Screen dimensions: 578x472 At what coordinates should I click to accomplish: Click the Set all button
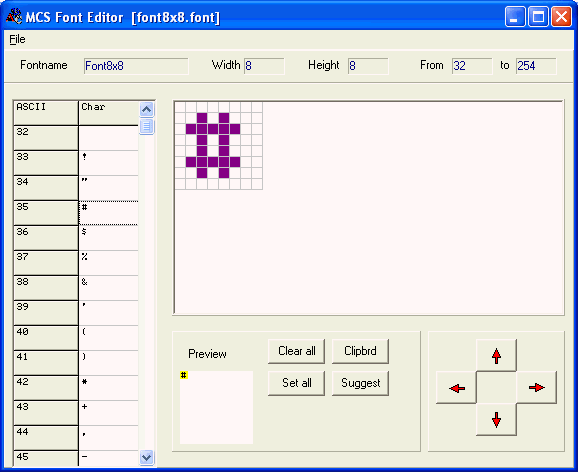(296, 383)
